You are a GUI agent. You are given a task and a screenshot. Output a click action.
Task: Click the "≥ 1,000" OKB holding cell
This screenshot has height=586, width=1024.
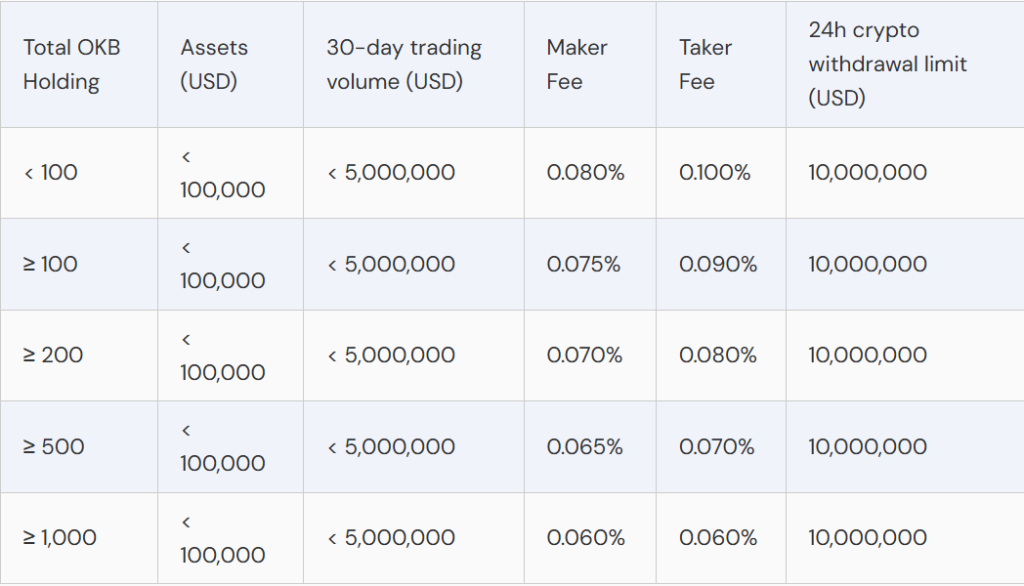point(60,538)
